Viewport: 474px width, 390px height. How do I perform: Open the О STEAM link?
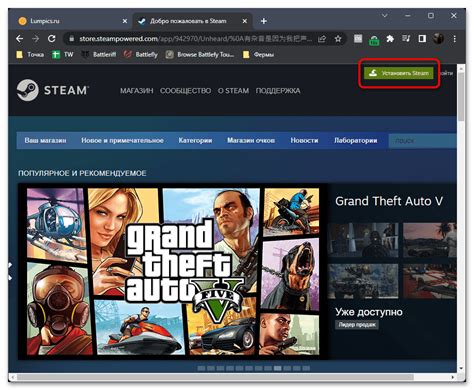coord(233,91)
